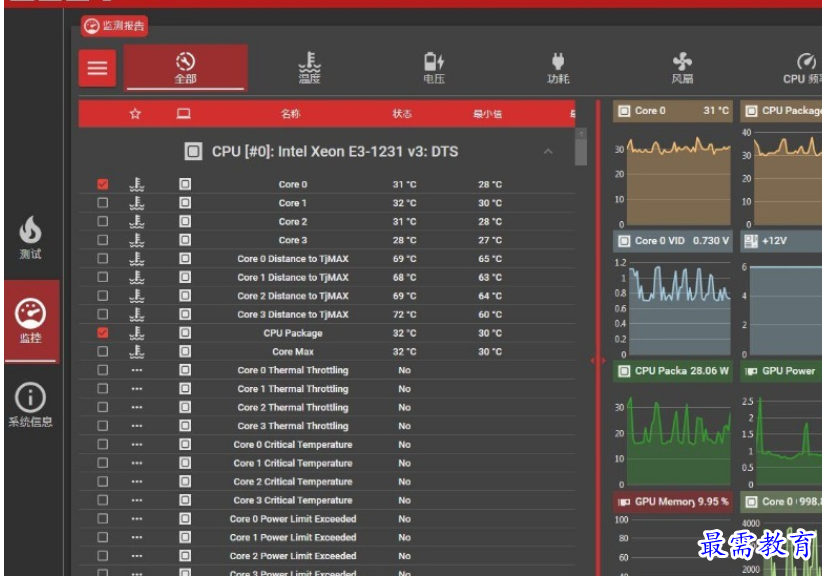822x576 pixels.
Task: Click the star favorites column header icon
Action: [135, 114]
